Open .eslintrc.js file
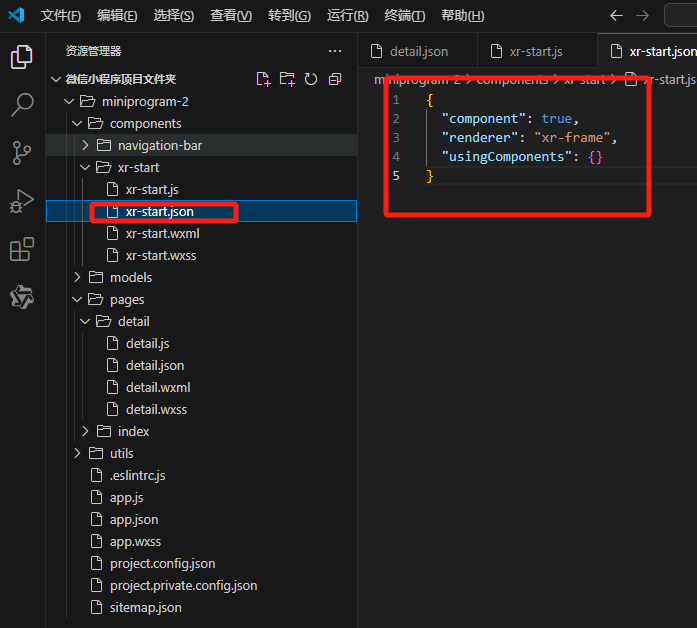This screenshot has height=628, width=697. (201, 476)
